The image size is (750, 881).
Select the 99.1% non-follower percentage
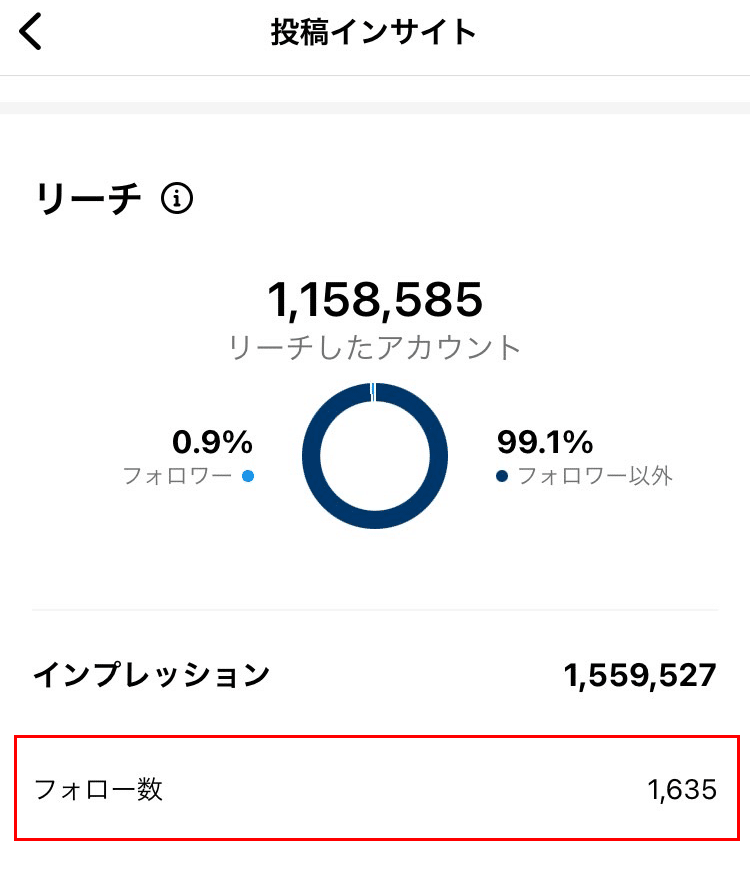[545, 441]
